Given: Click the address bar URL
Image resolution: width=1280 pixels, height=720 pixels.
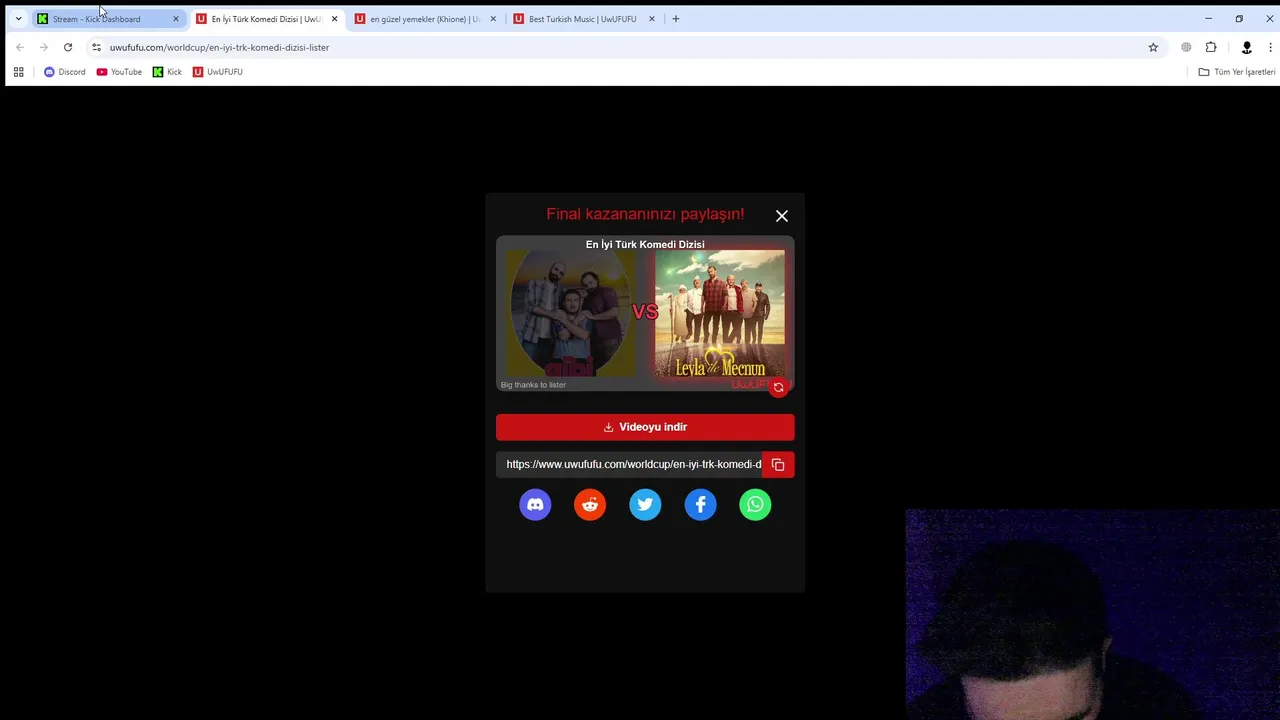Looking at the screenshot, I should (219, 47).
